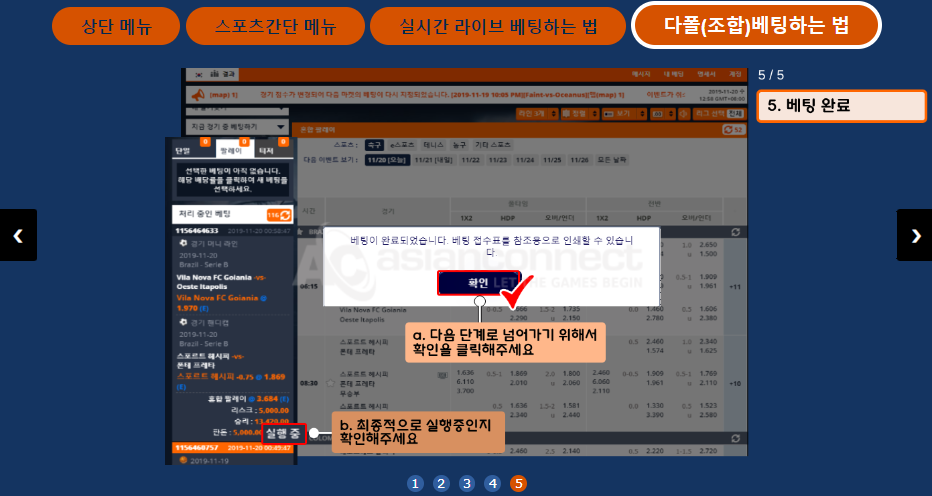Click the 52 refresh counter icon
Image resolution: width=932 pixels, height=496 pixels.
click(733, 129)
